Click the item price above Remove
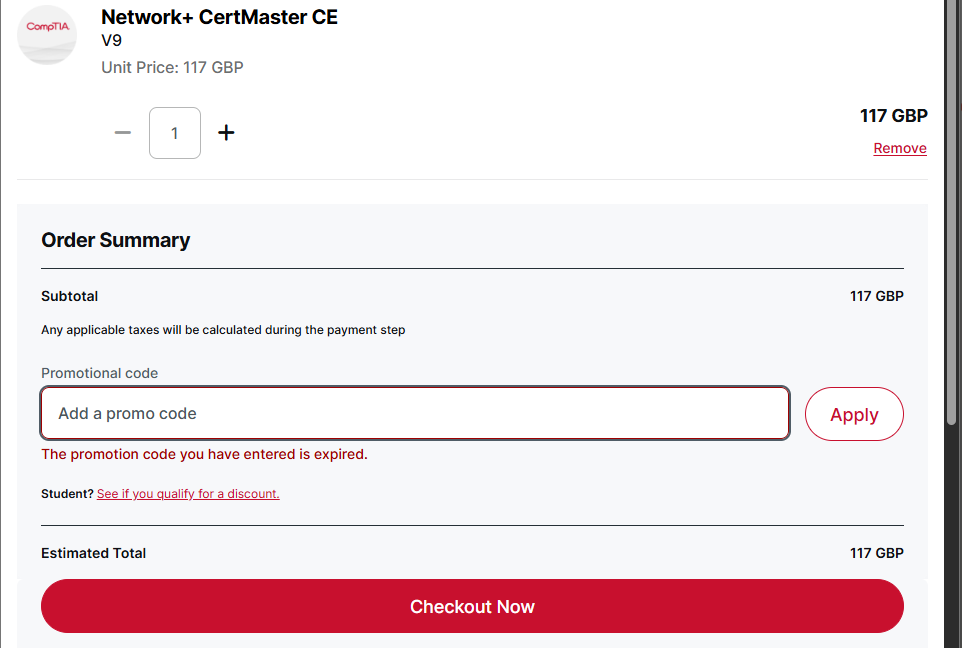 893,116
